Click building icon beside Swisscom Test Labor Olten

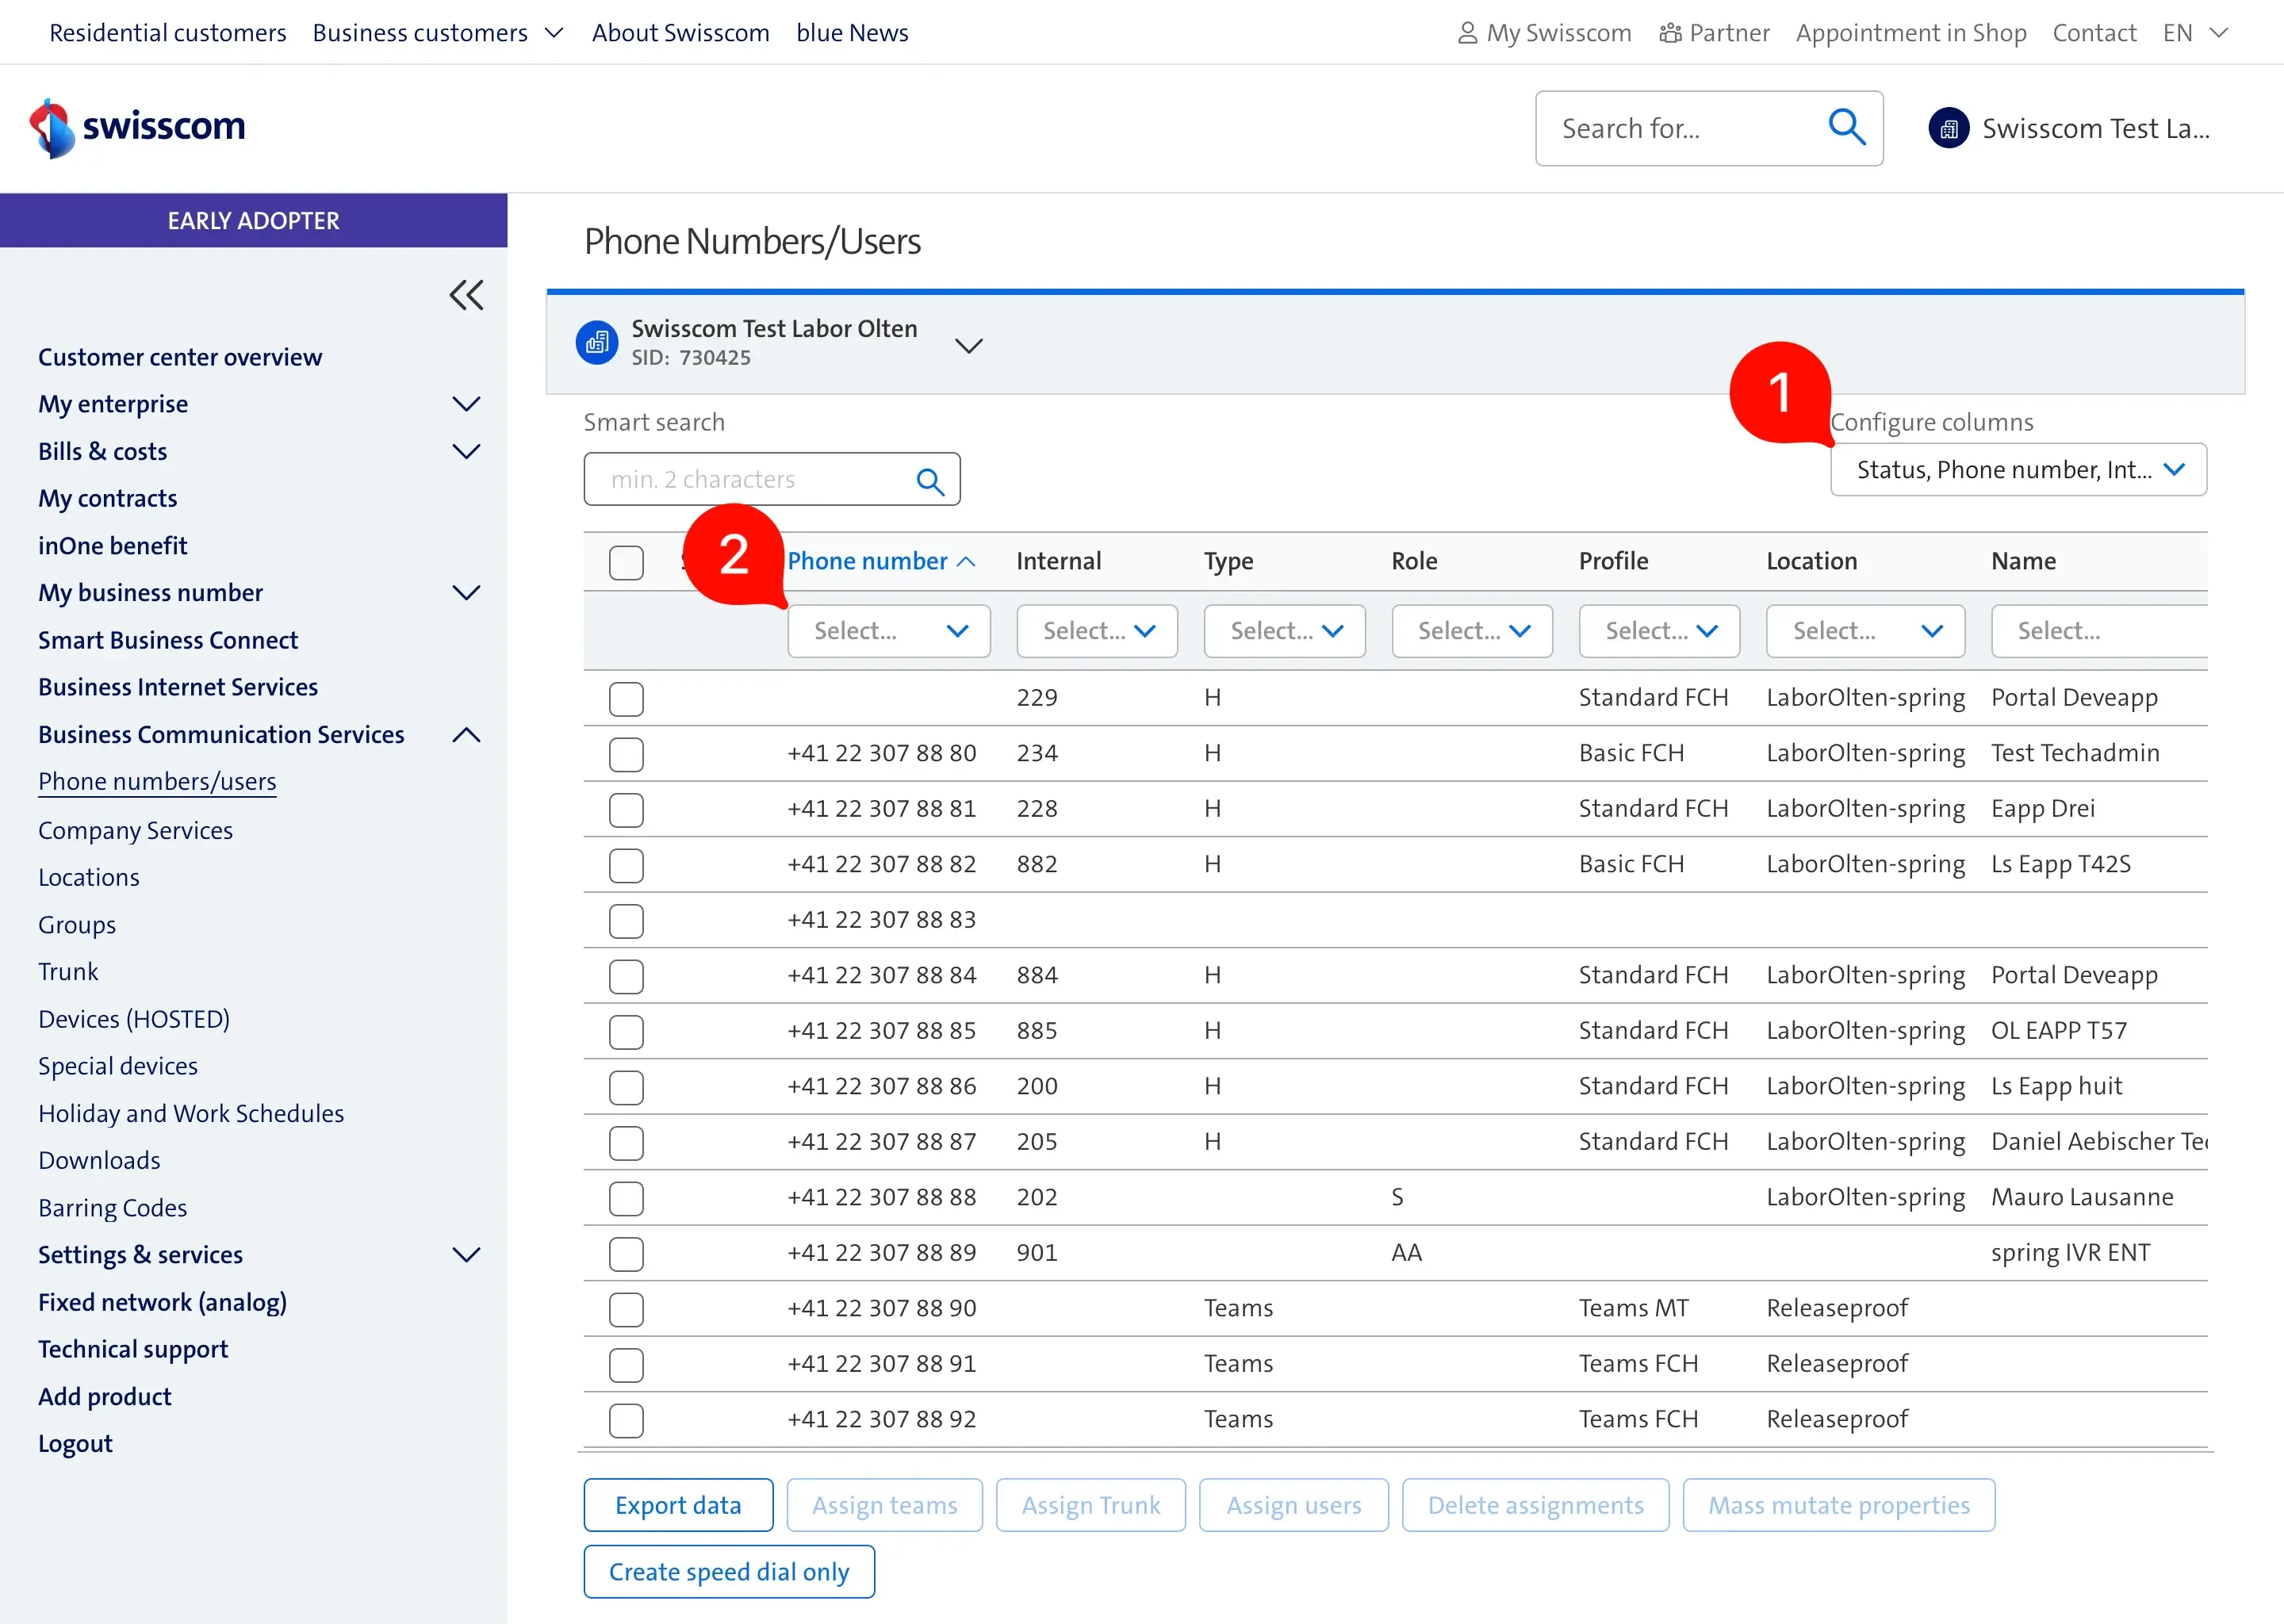coord(597,343)
